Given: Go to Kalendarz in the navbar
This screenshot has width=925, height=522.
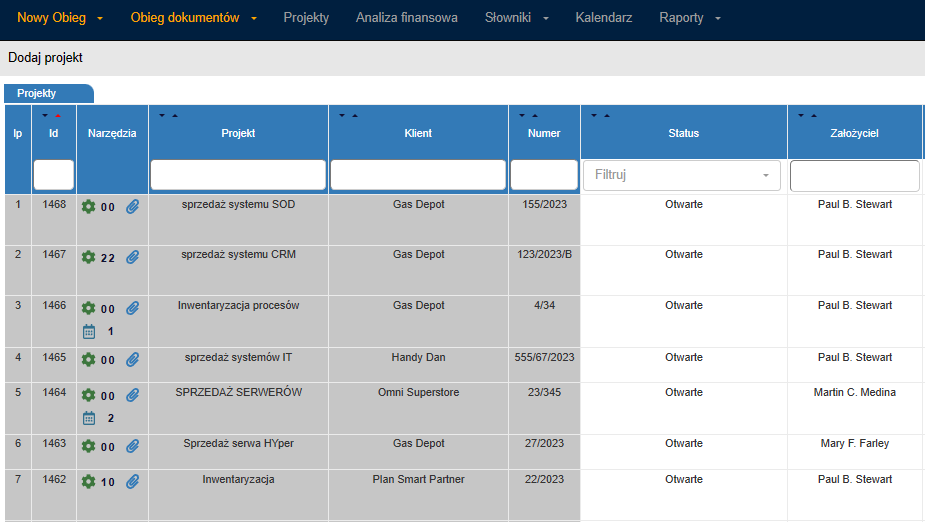Looking at the screenshot, I should 603,18.
